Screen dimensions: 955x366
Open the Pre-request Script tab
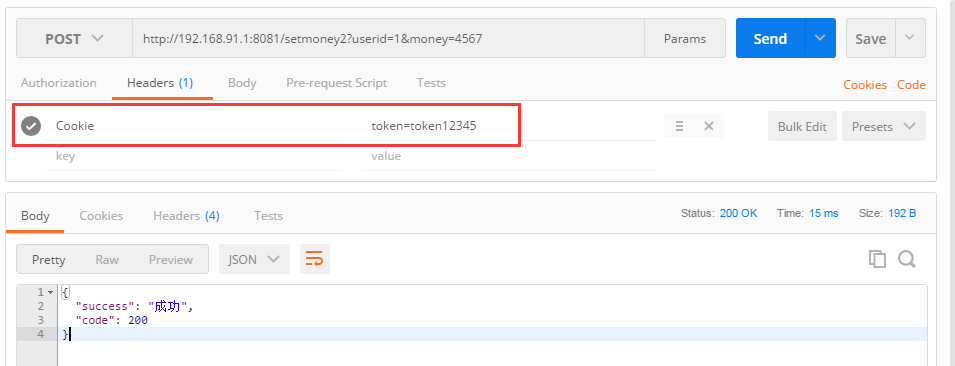tap(337, 83)
